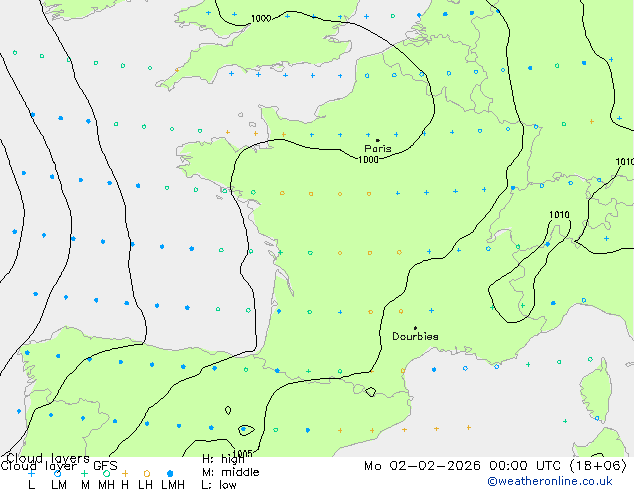
Task: Click the orange open-circle legend symbol for LH
Action: [x=147, y=473]
